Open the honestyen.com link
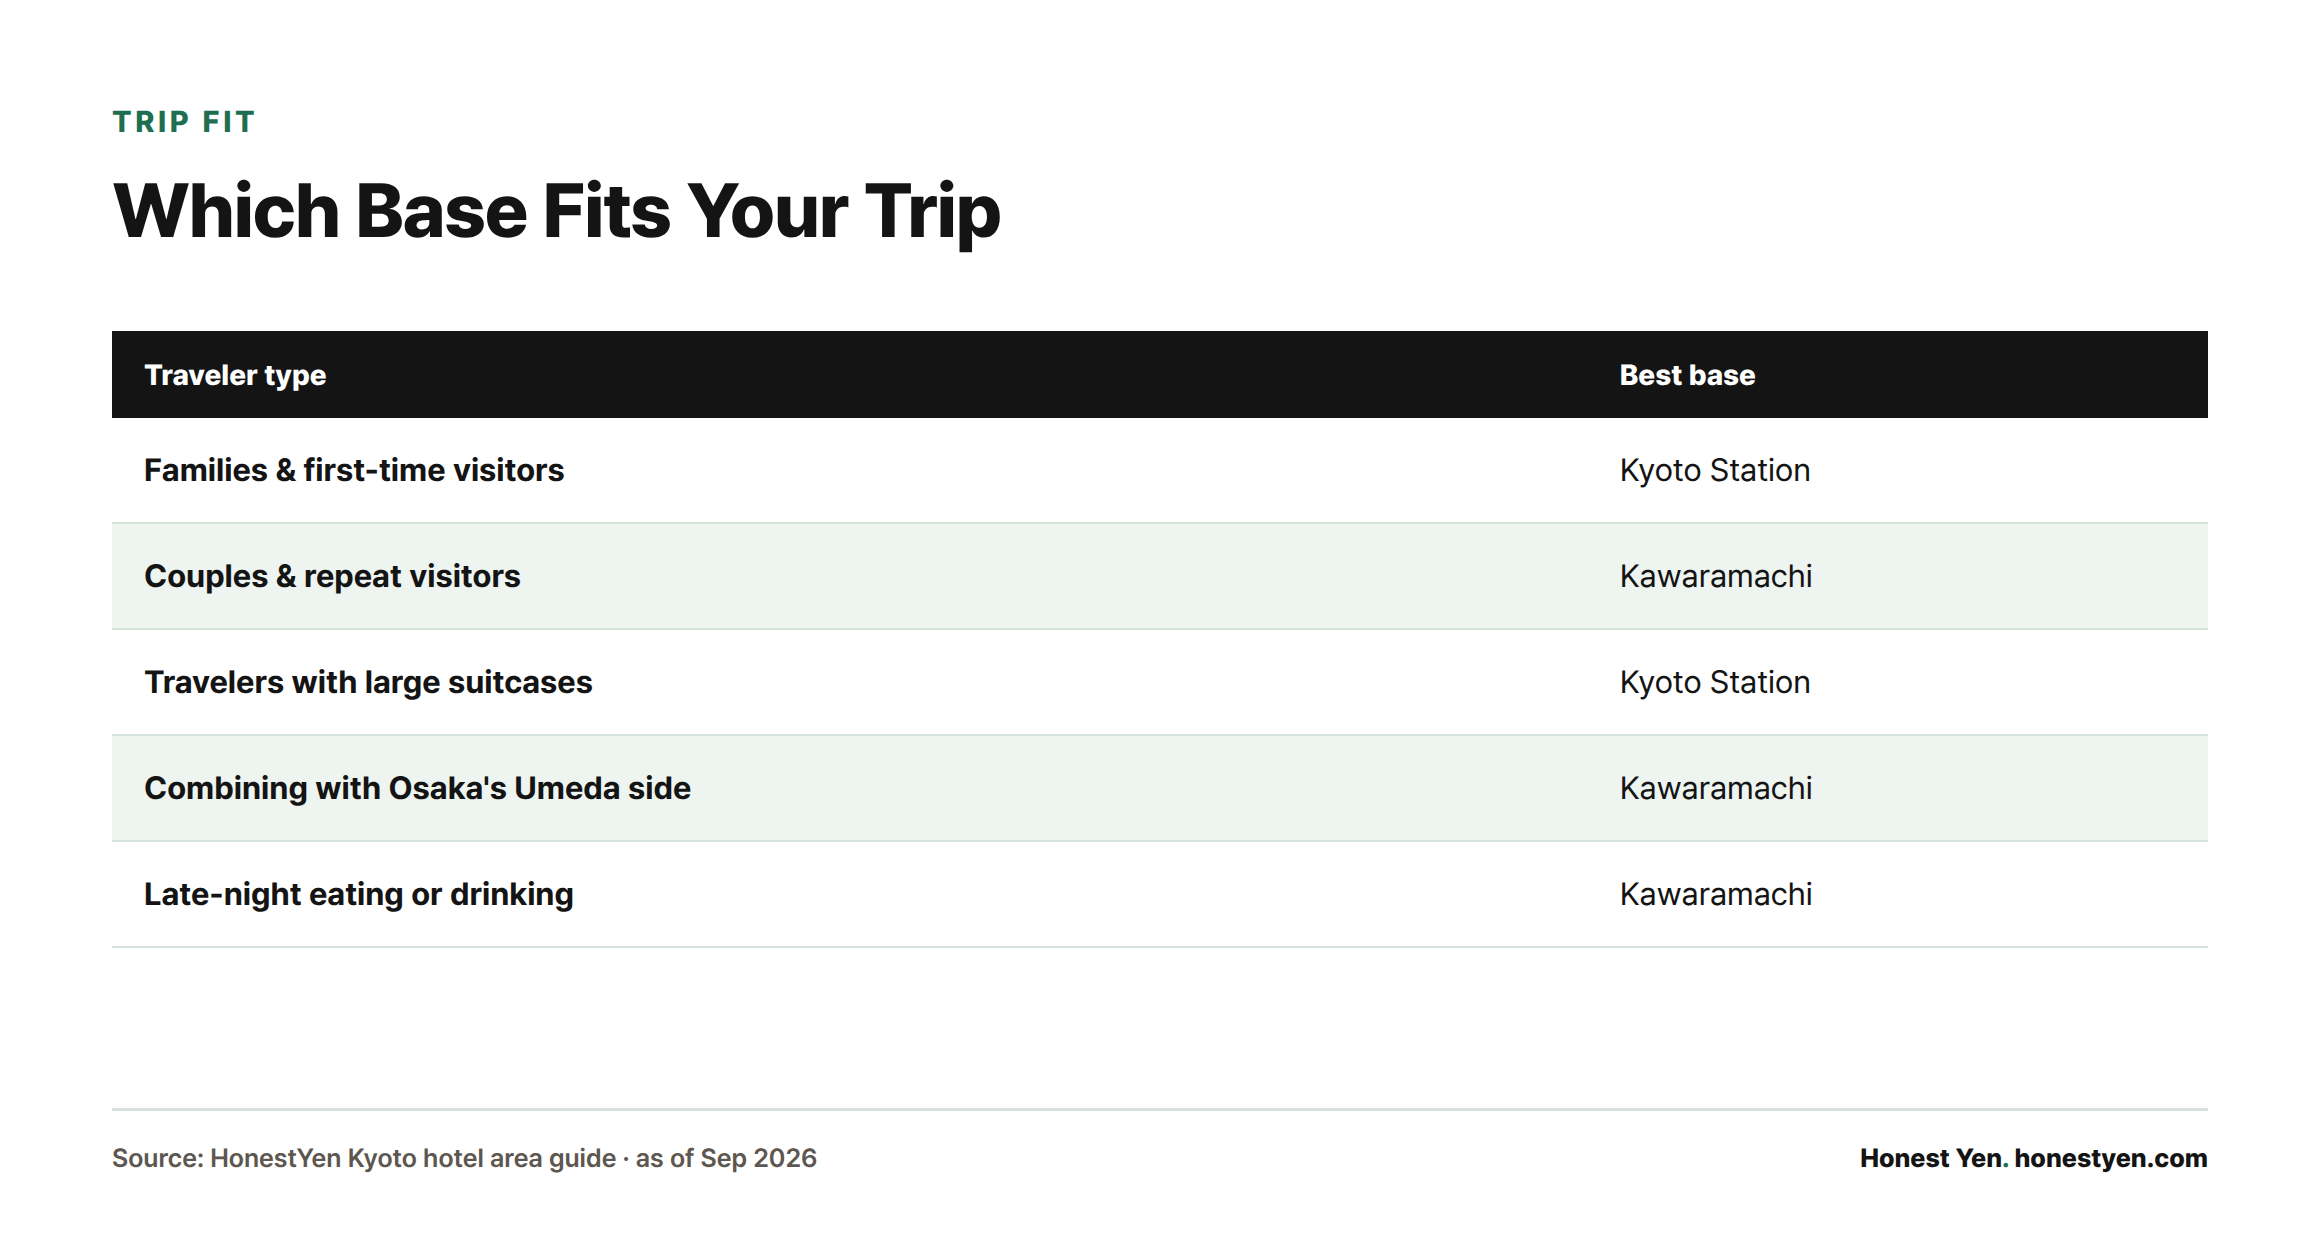 coord(2111,1158)
